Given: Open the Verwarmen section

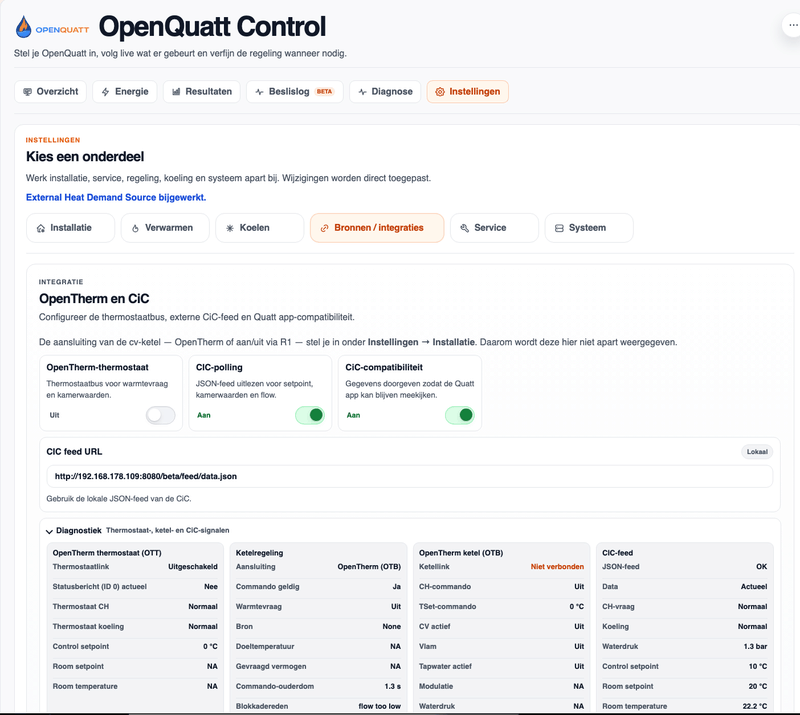Looking at the screenshot, I should [x=165, y=228].
